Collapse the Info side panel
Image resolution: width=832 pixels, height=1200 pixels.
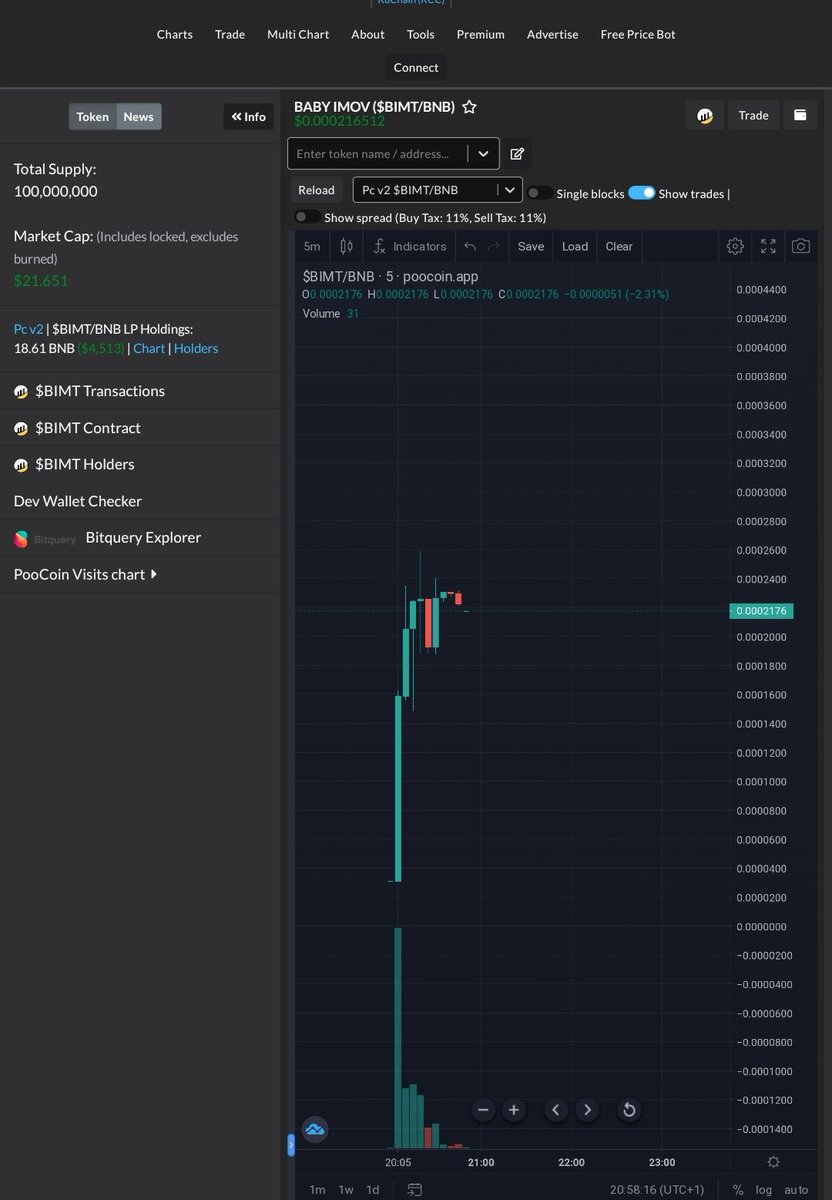[x=248, y=117]
